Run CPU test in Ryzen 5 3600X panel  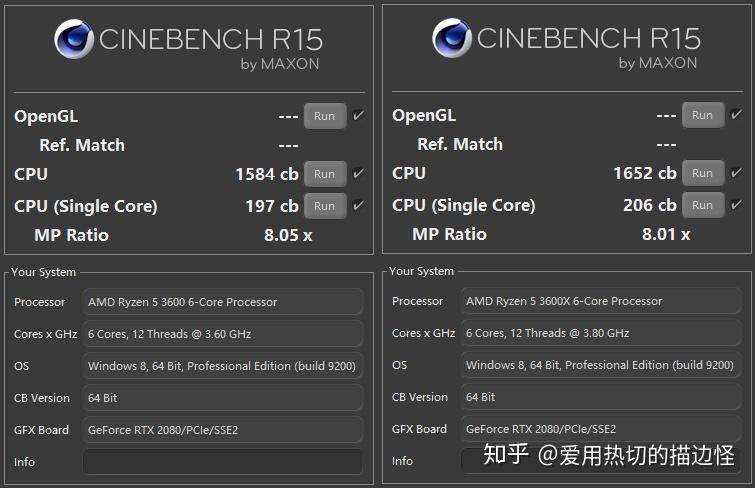[x=703, y=173]
